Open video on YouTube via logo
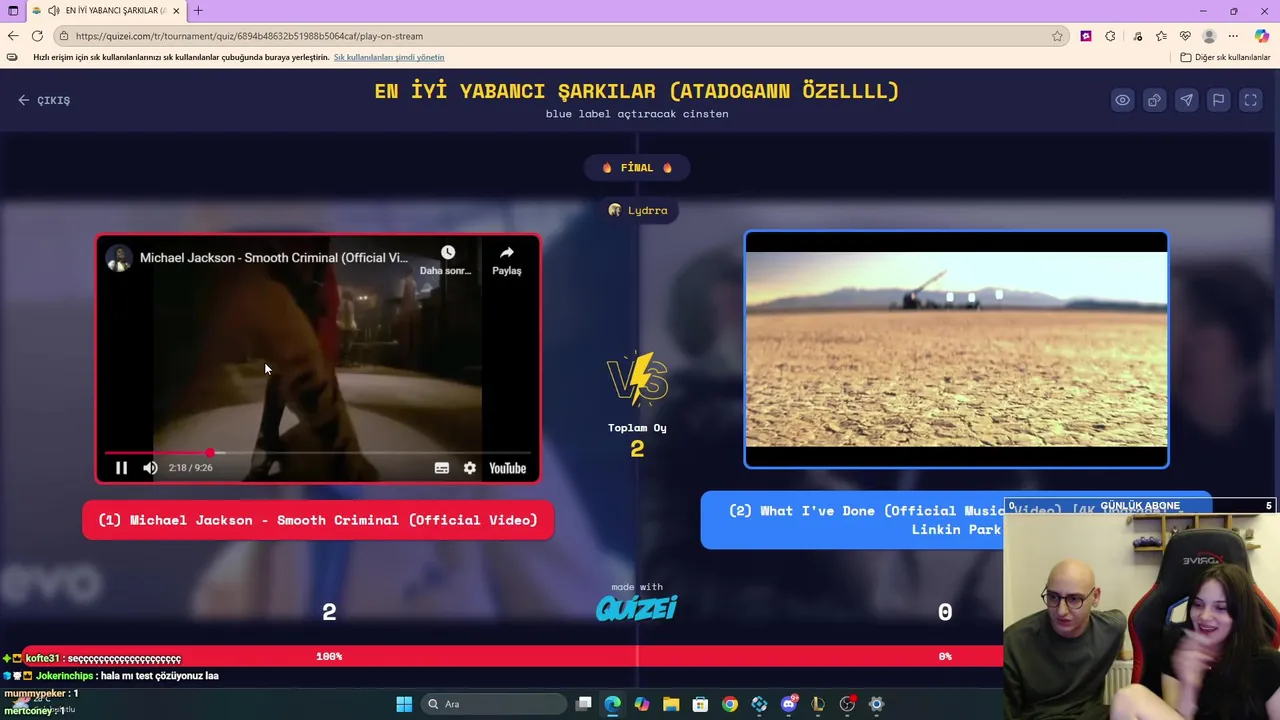The height and width of the screenshot is (720, 1280). click(x=507, y=468)
